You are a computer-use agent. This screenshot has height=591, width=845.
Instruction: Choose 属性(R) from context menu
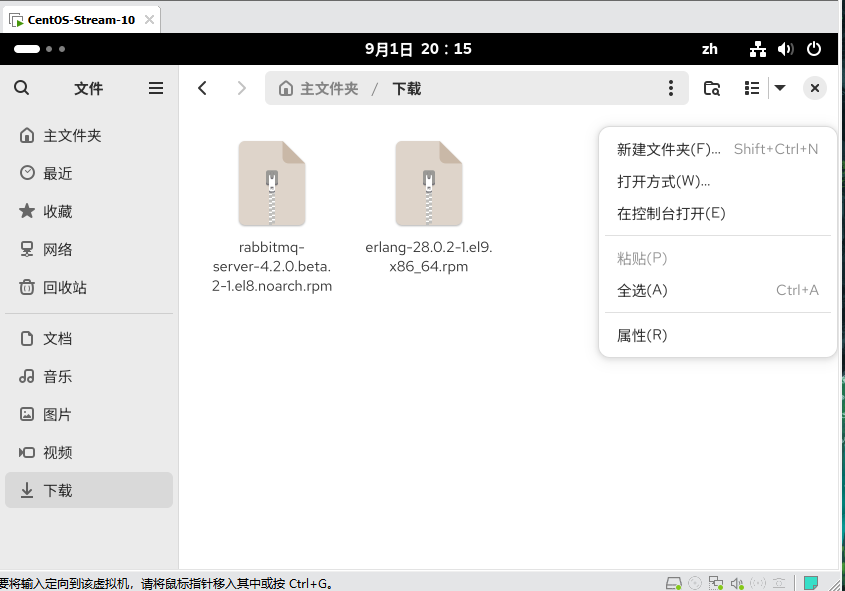[717, 335]
